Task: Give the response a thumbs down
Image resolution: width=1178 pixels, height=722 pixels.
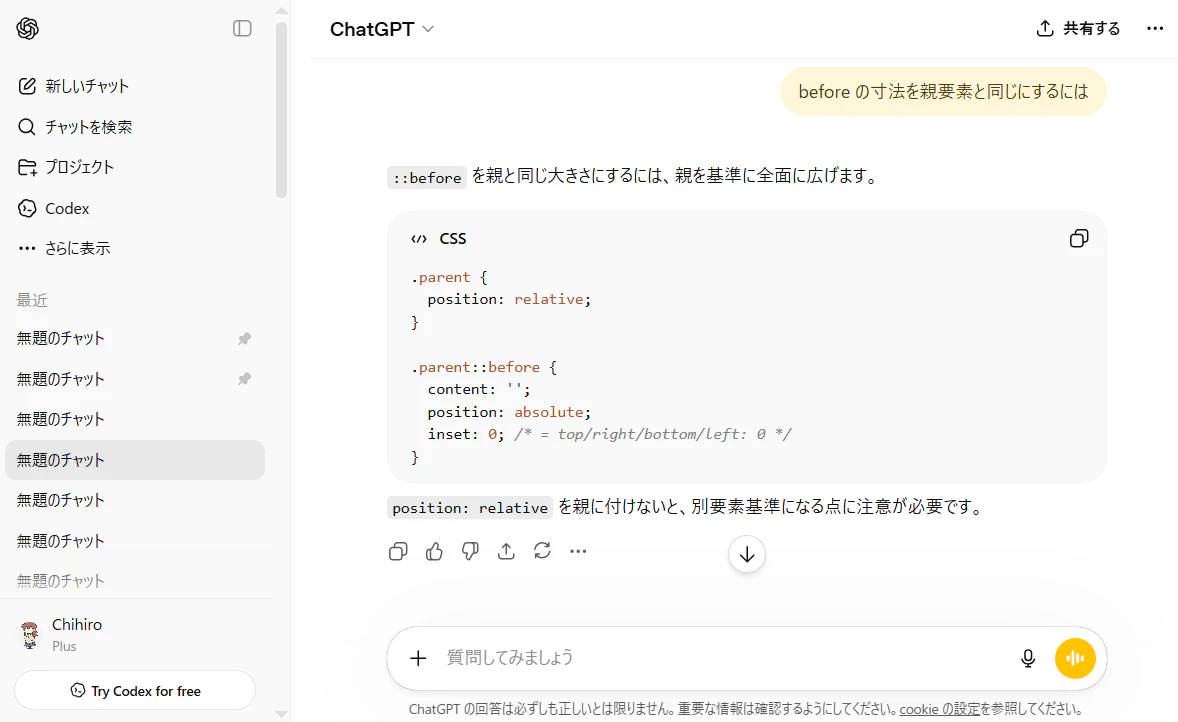Action: (x=470, y=551)
